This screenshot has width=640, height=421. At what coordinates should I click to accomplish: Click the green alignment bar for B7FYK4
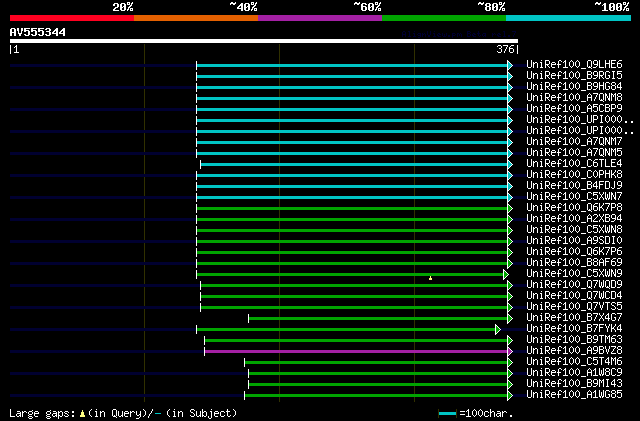pos(346,330)
